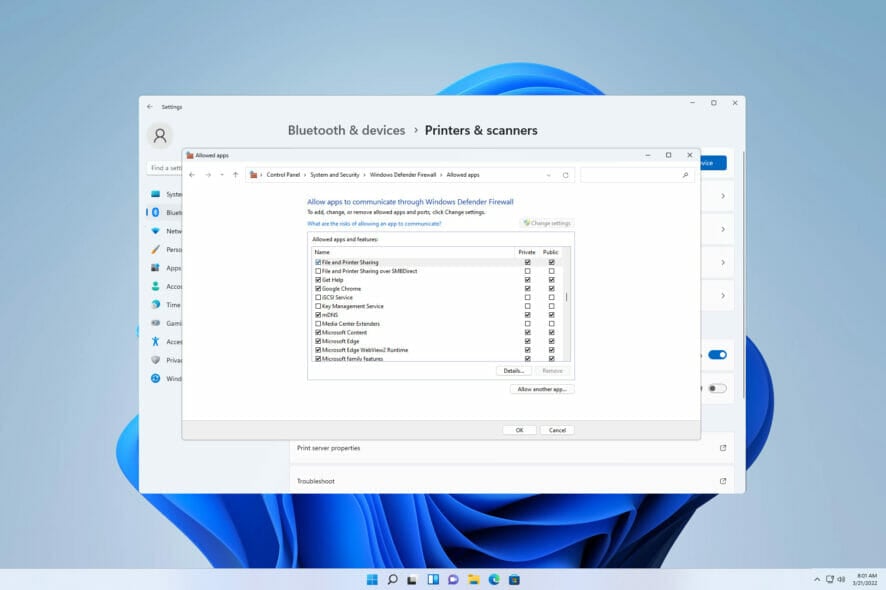Image resolution: width=886 pixels, height=590 pixels.
Task: Click Allow another app... button
Action: point(542,389)
